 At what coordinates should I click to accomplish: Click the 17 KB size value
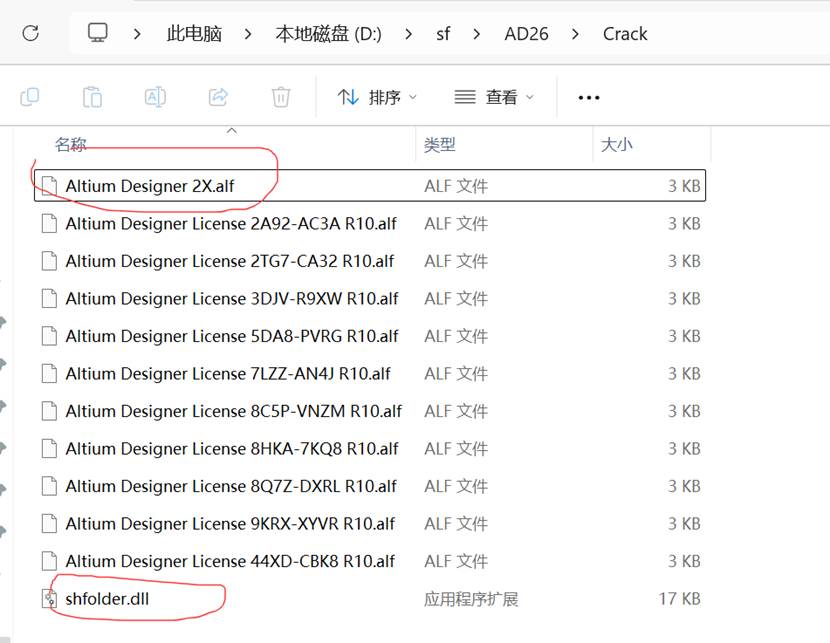pyautogui.click(x=680, y=599)
